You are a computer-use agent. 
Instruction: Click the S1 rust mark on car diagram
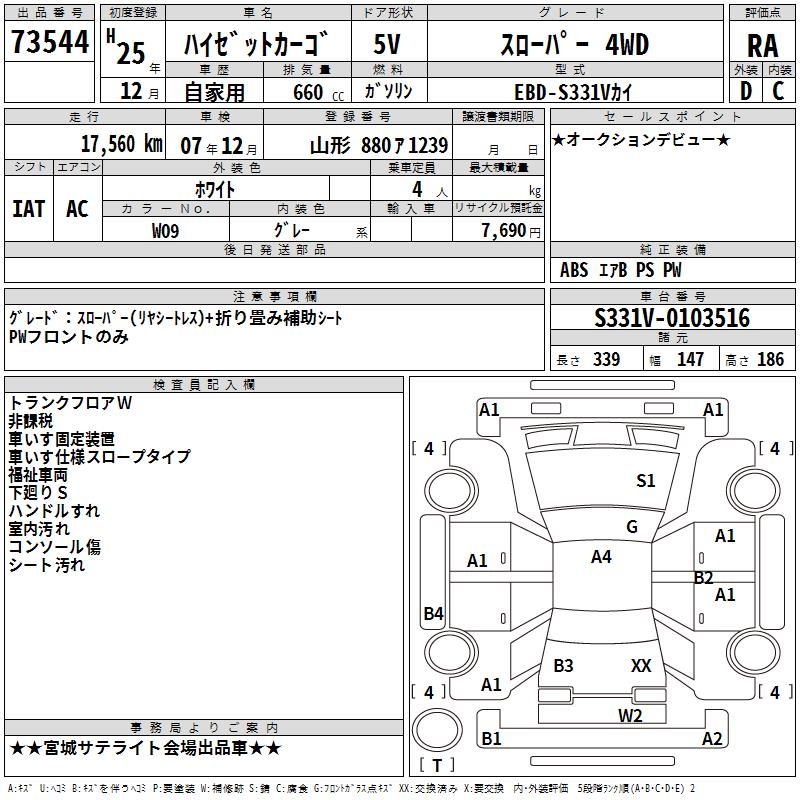coord(646,481)
